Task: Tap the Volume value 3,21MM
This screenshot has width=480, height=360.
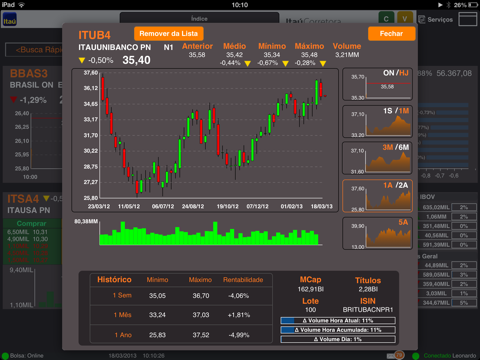Action: click(x=347, y=55)
